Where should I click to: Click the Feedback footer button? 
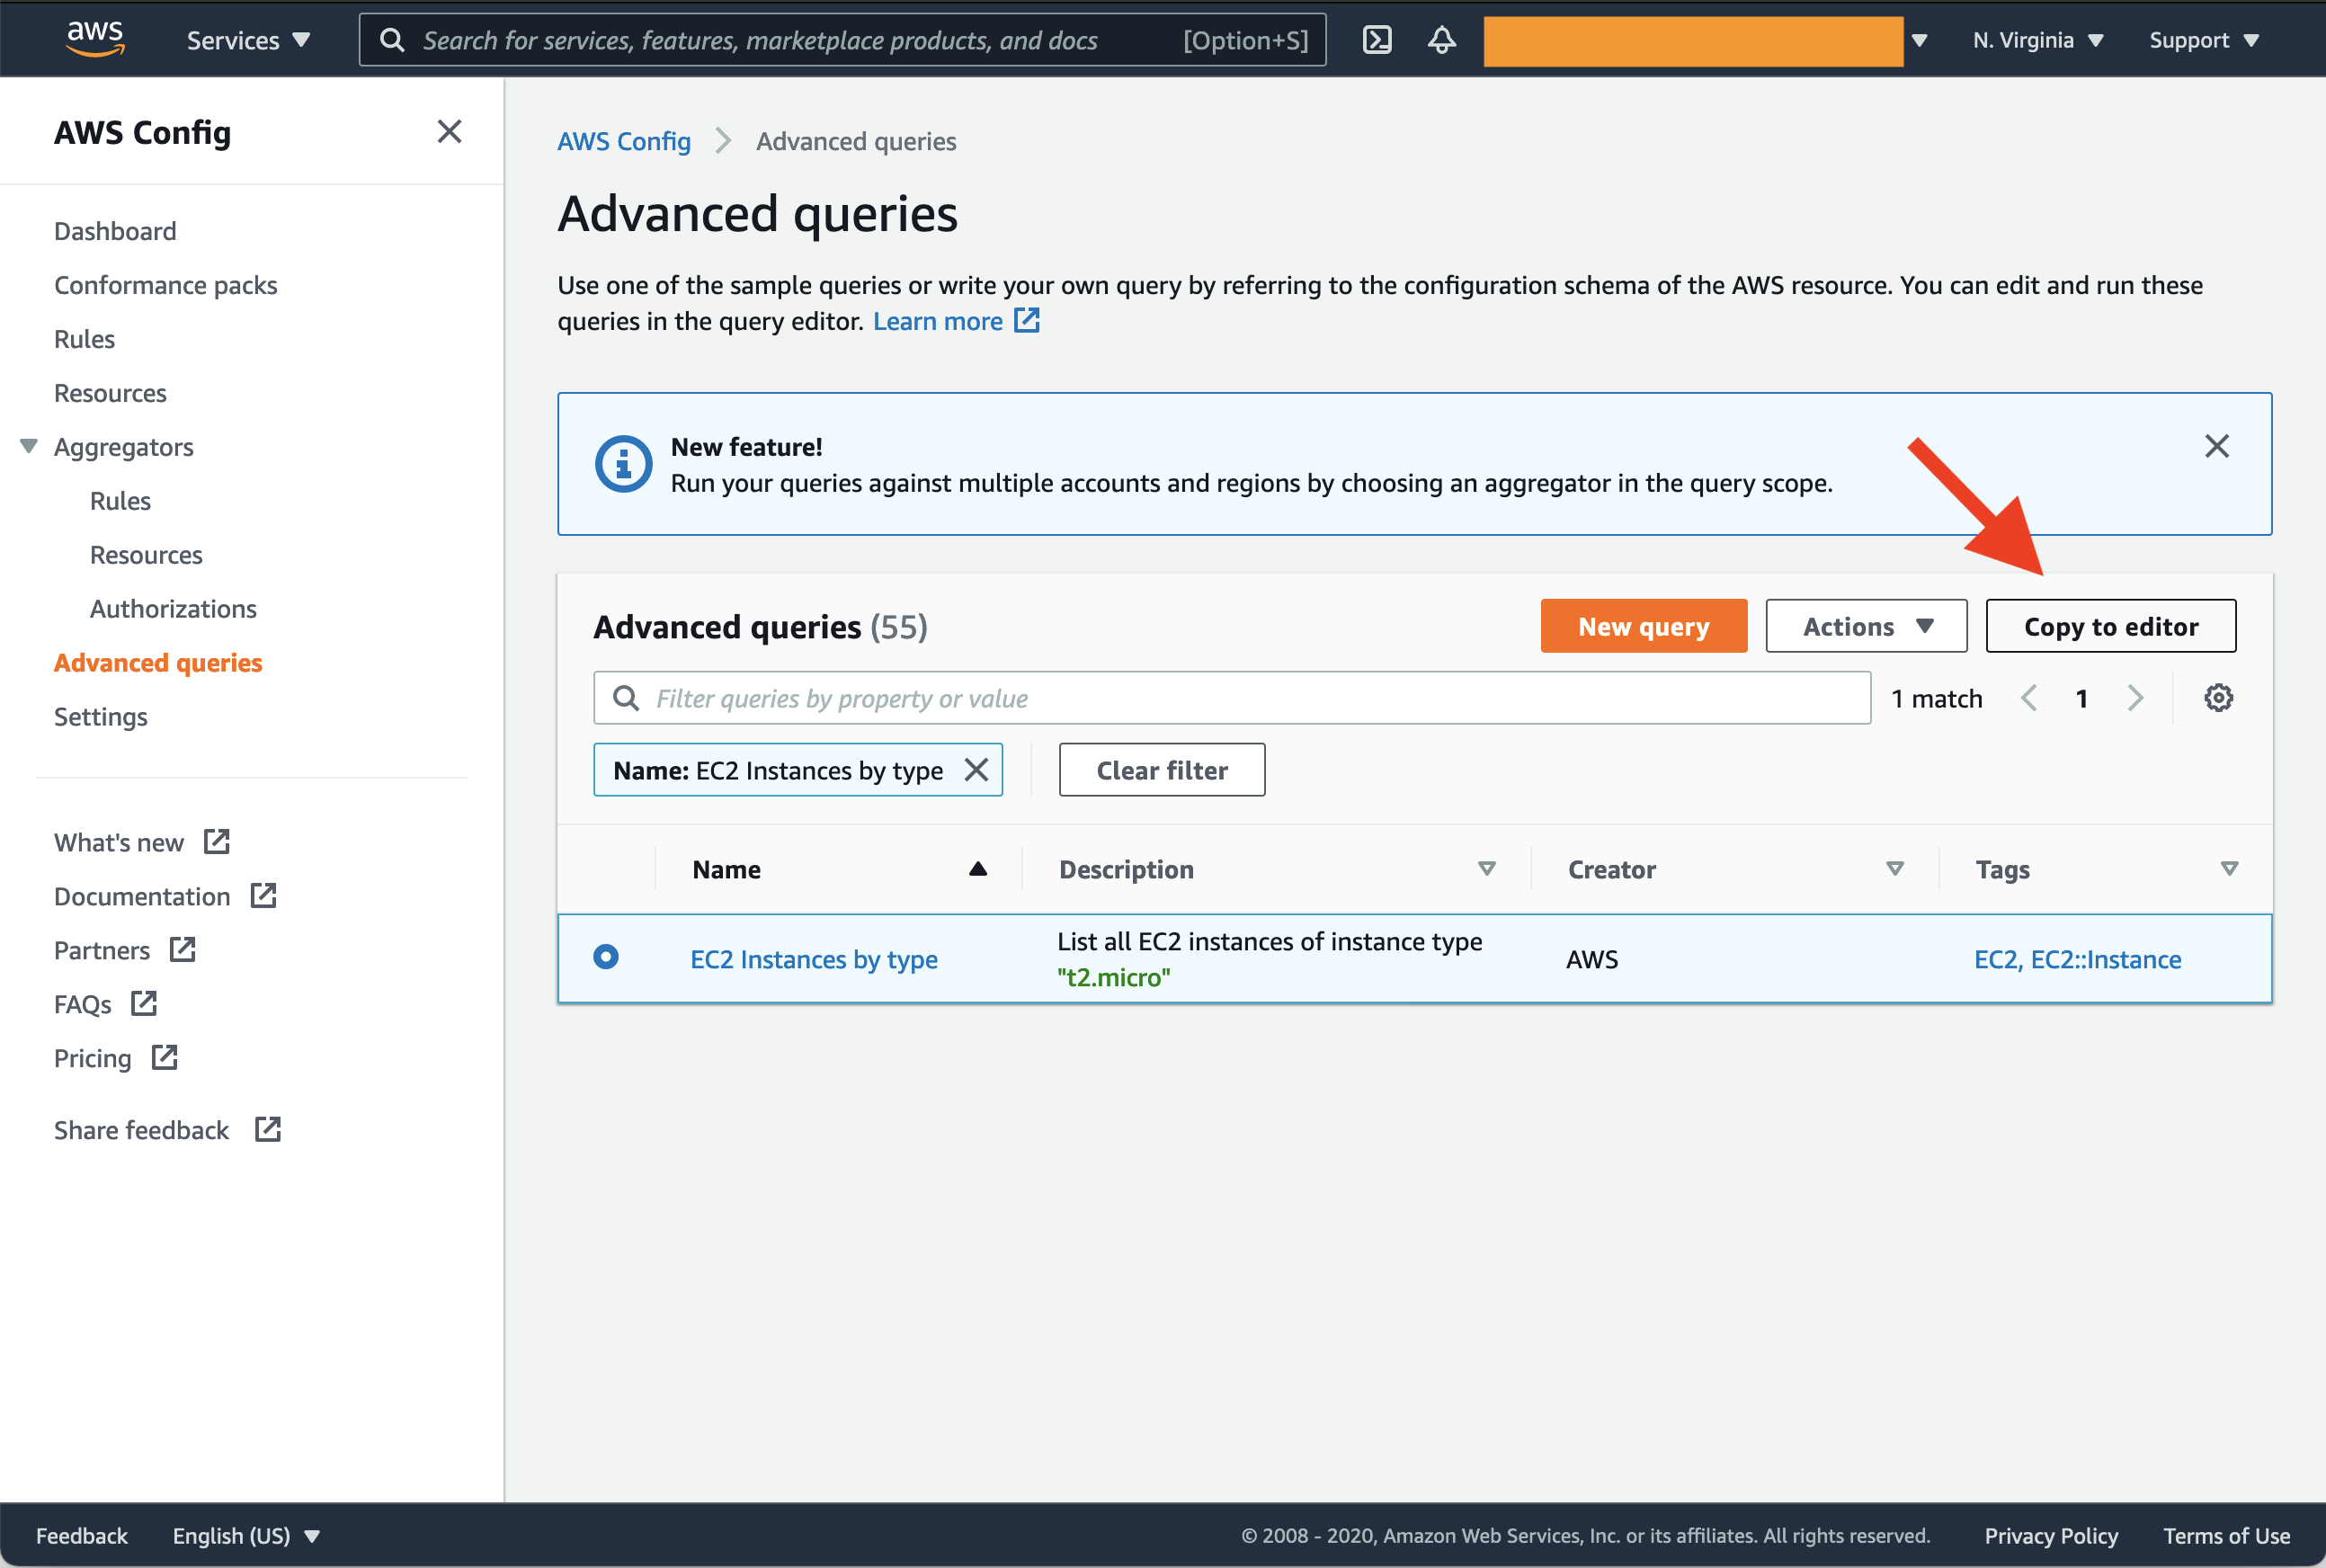click(x=82, y=1535)
